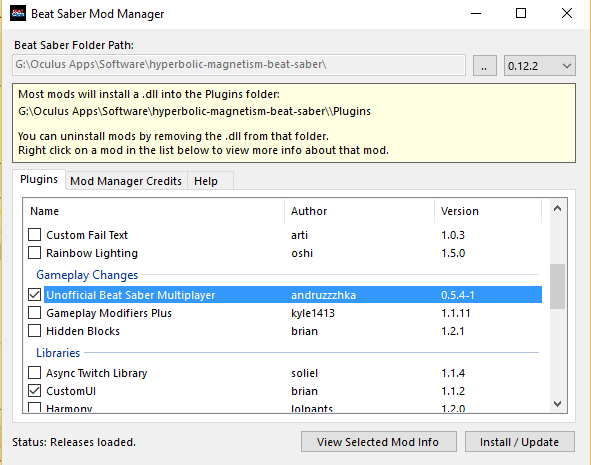591x465 pixels.
Task: Select the Gameplay Modifiers Plus row name
Action: (109, 313)
